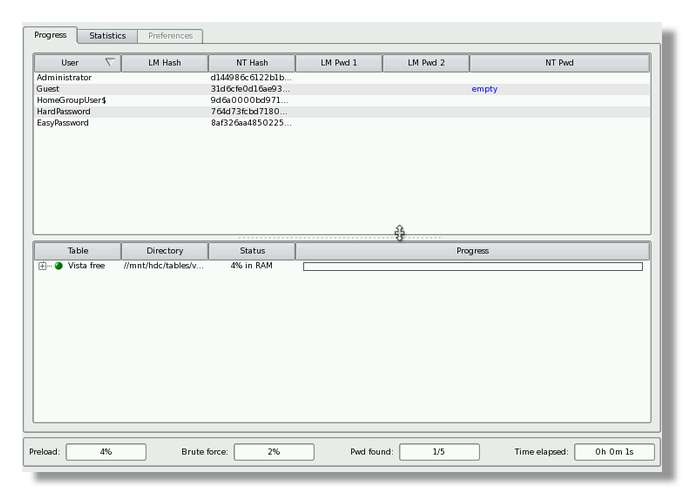Click the Vista free table progress bar
Viewport: 697px width, 503px height.
pyautogui.click(x=472, y=266)
